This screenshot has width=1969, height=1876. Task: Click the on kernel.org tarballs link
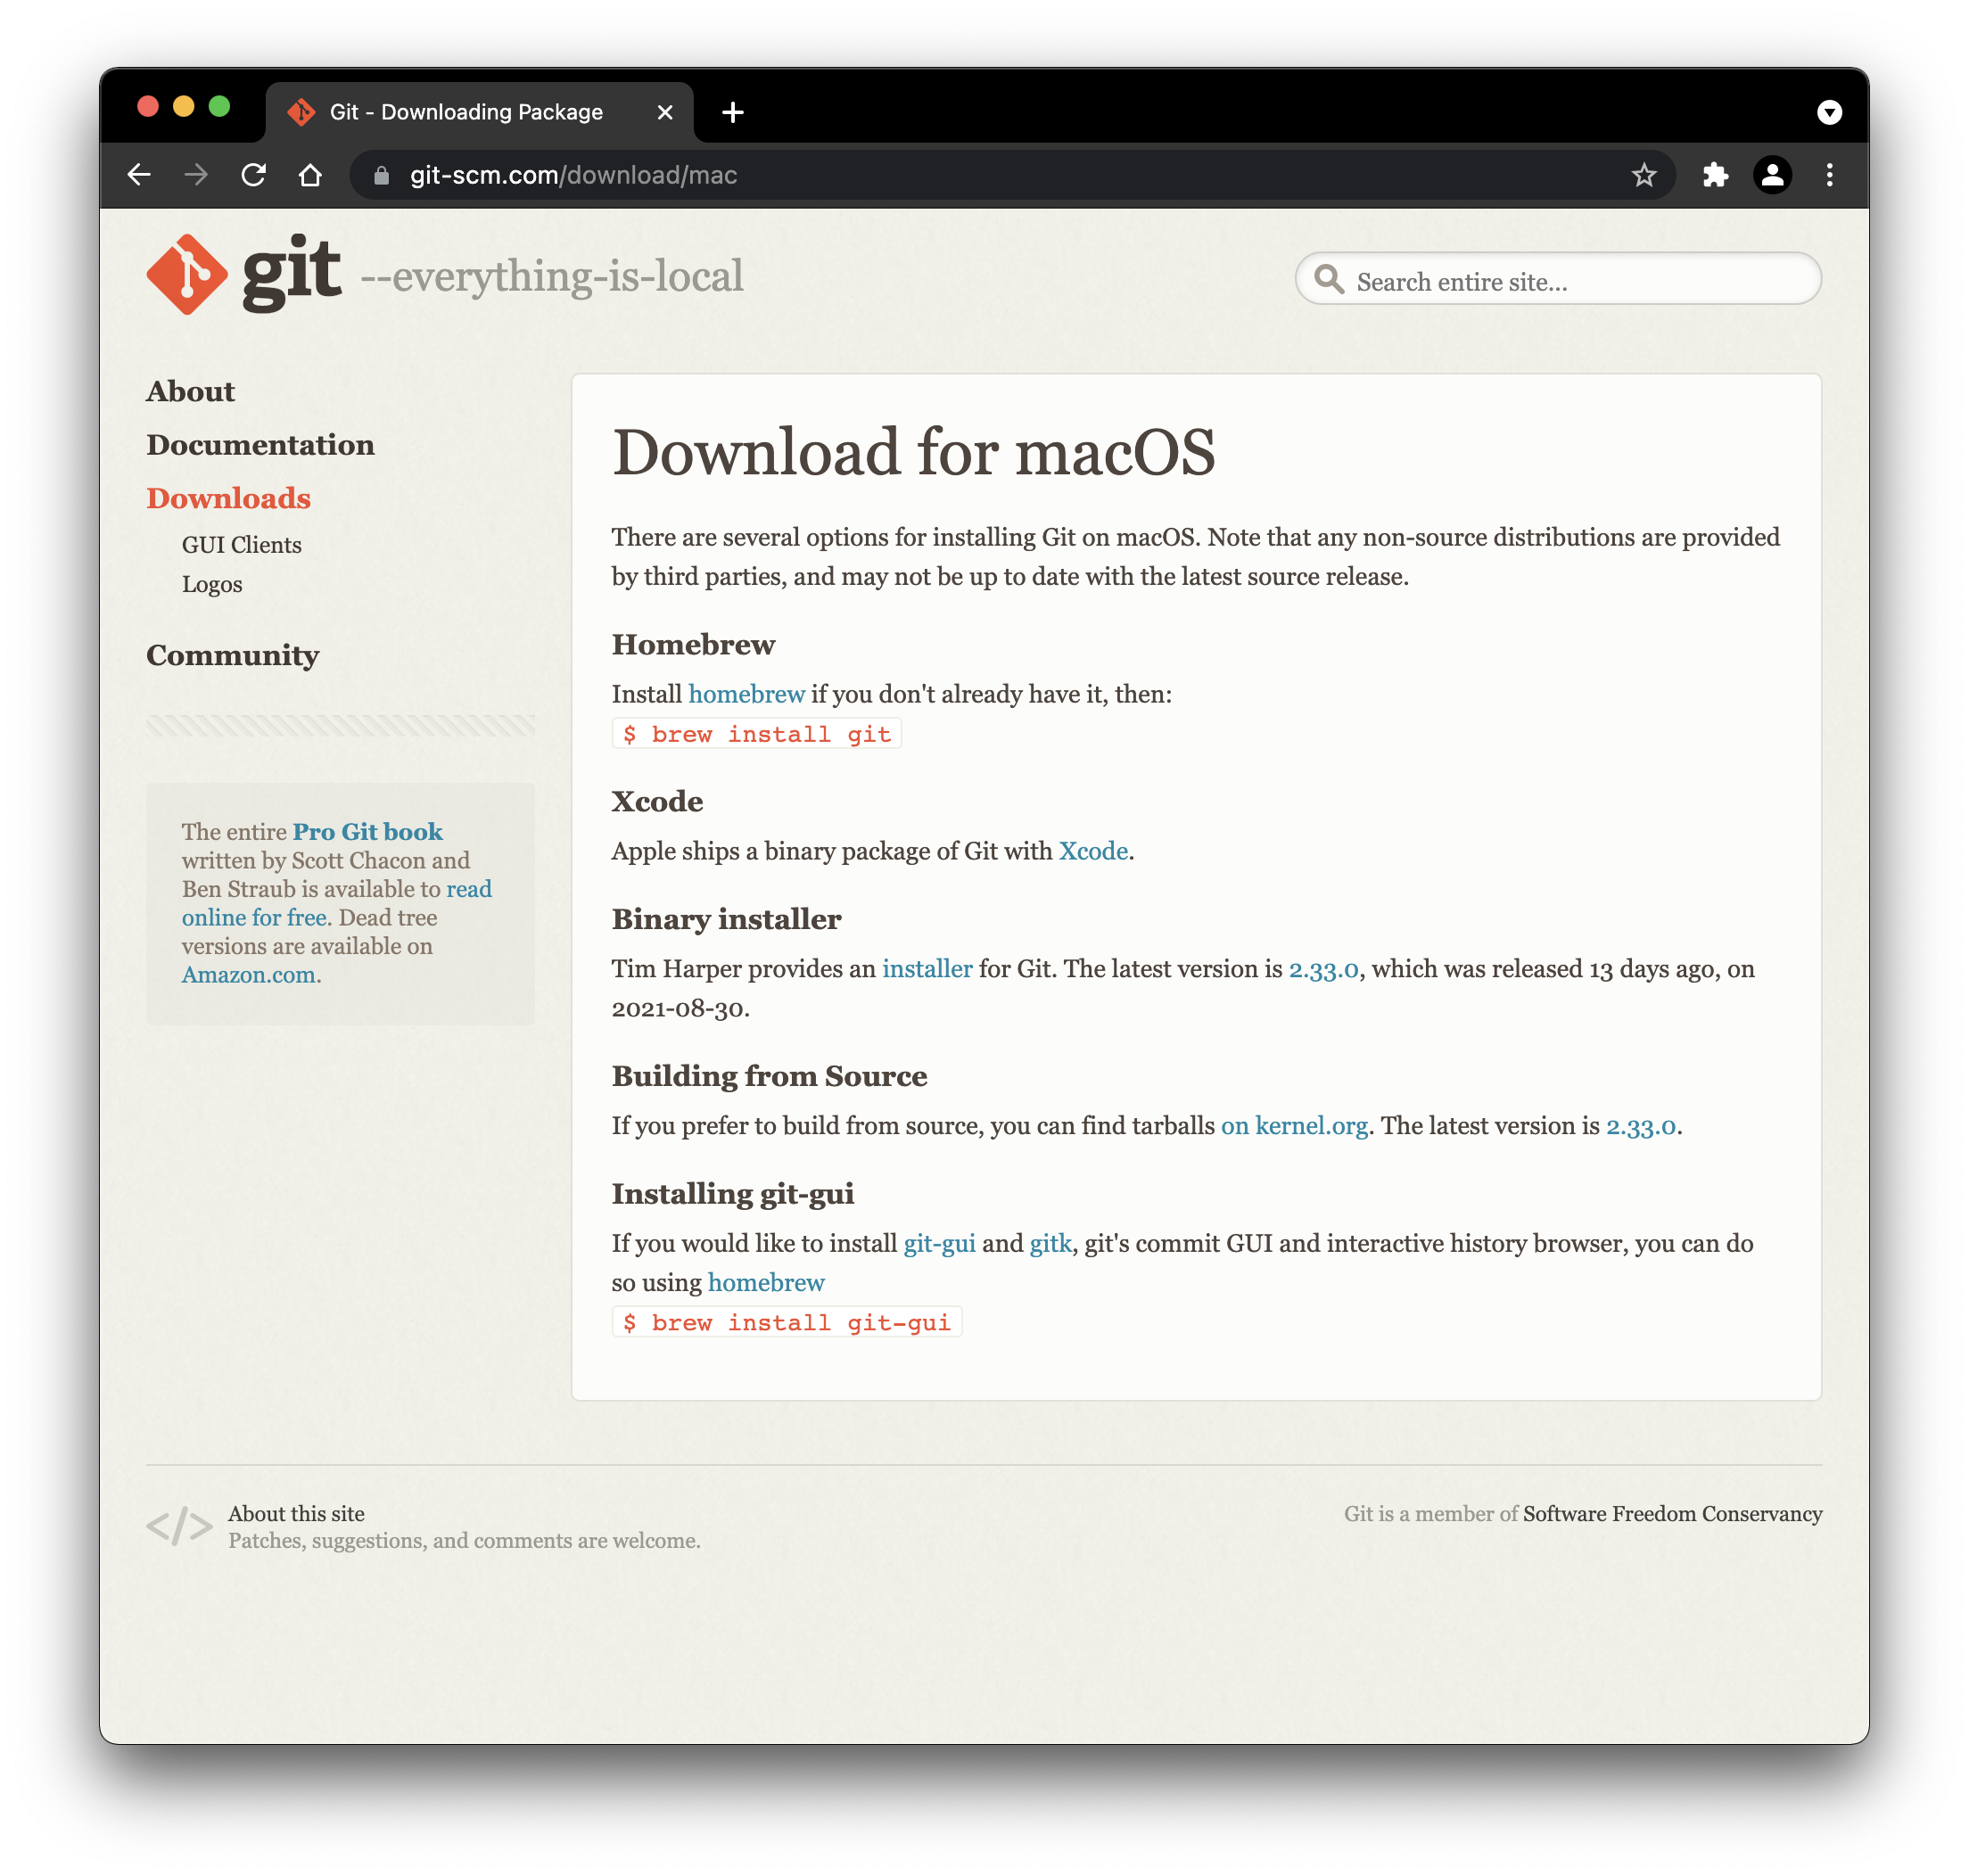[x=1294, y=1126]
